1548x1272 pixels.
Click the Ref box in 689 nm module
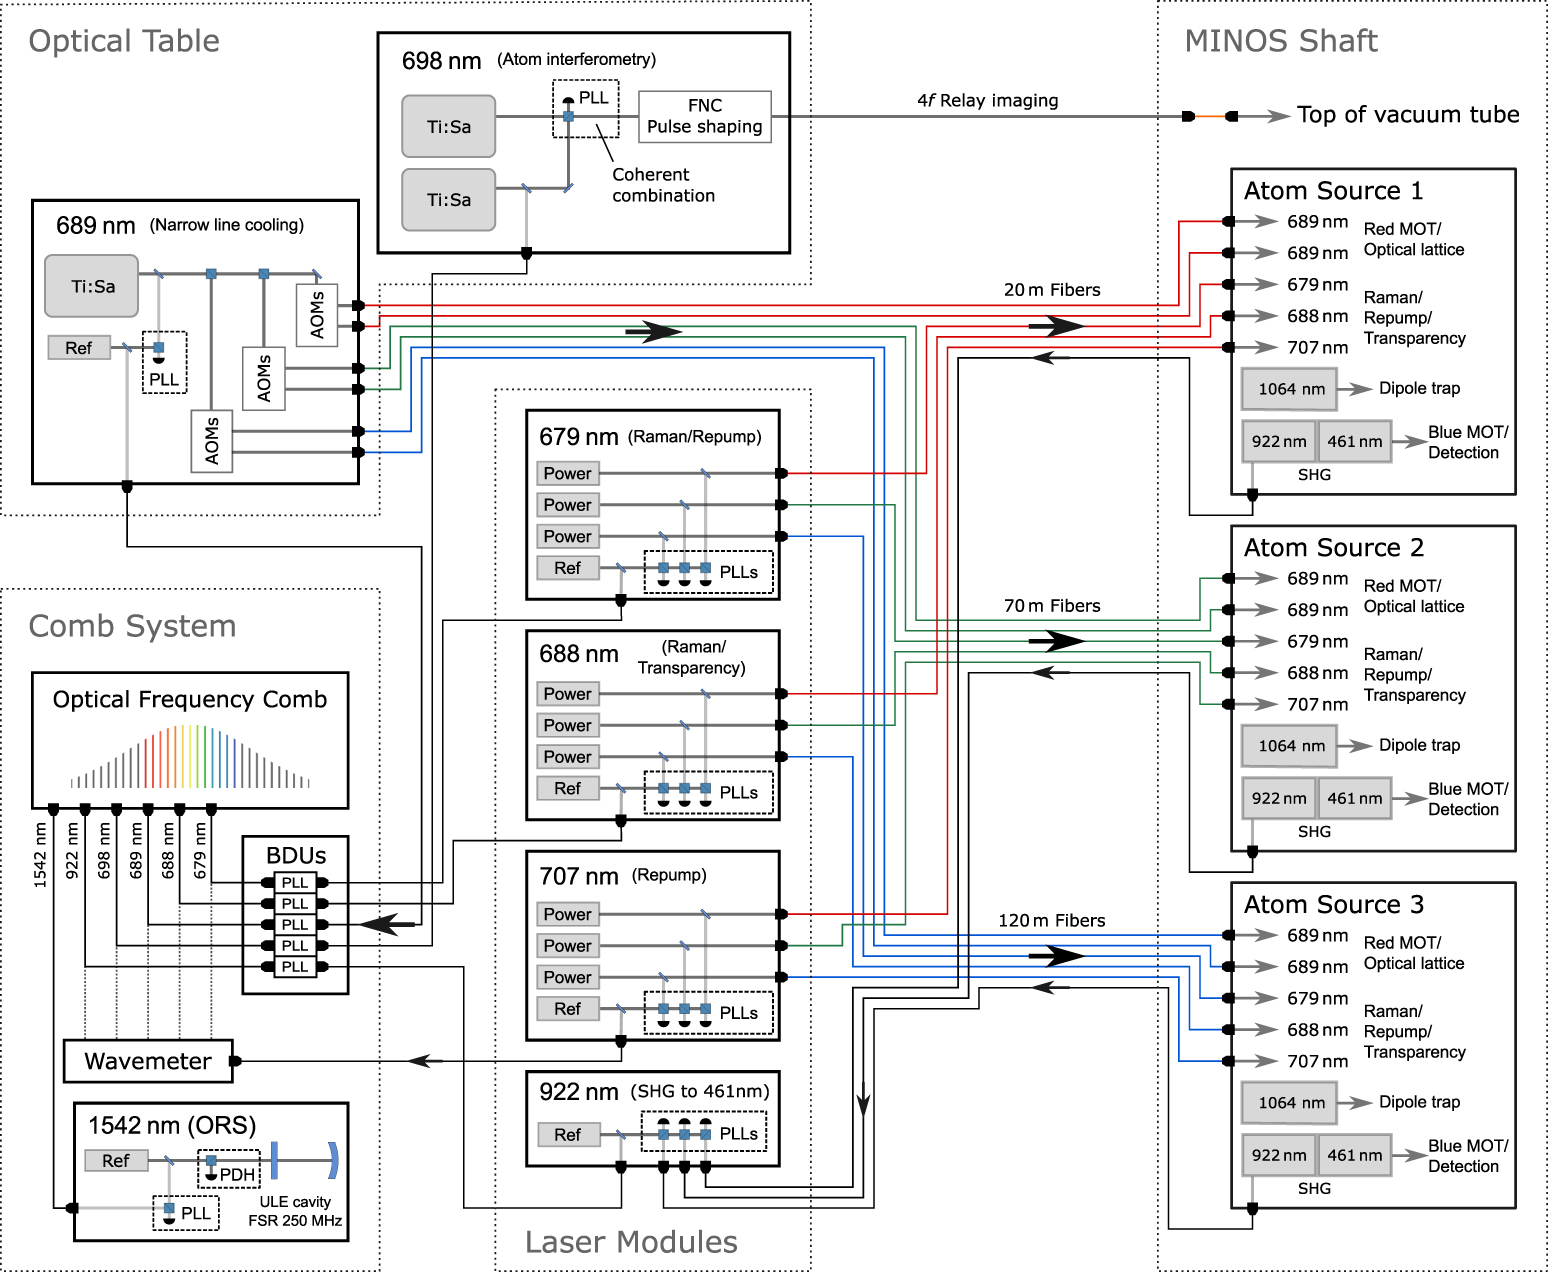(x=79, y=348)
